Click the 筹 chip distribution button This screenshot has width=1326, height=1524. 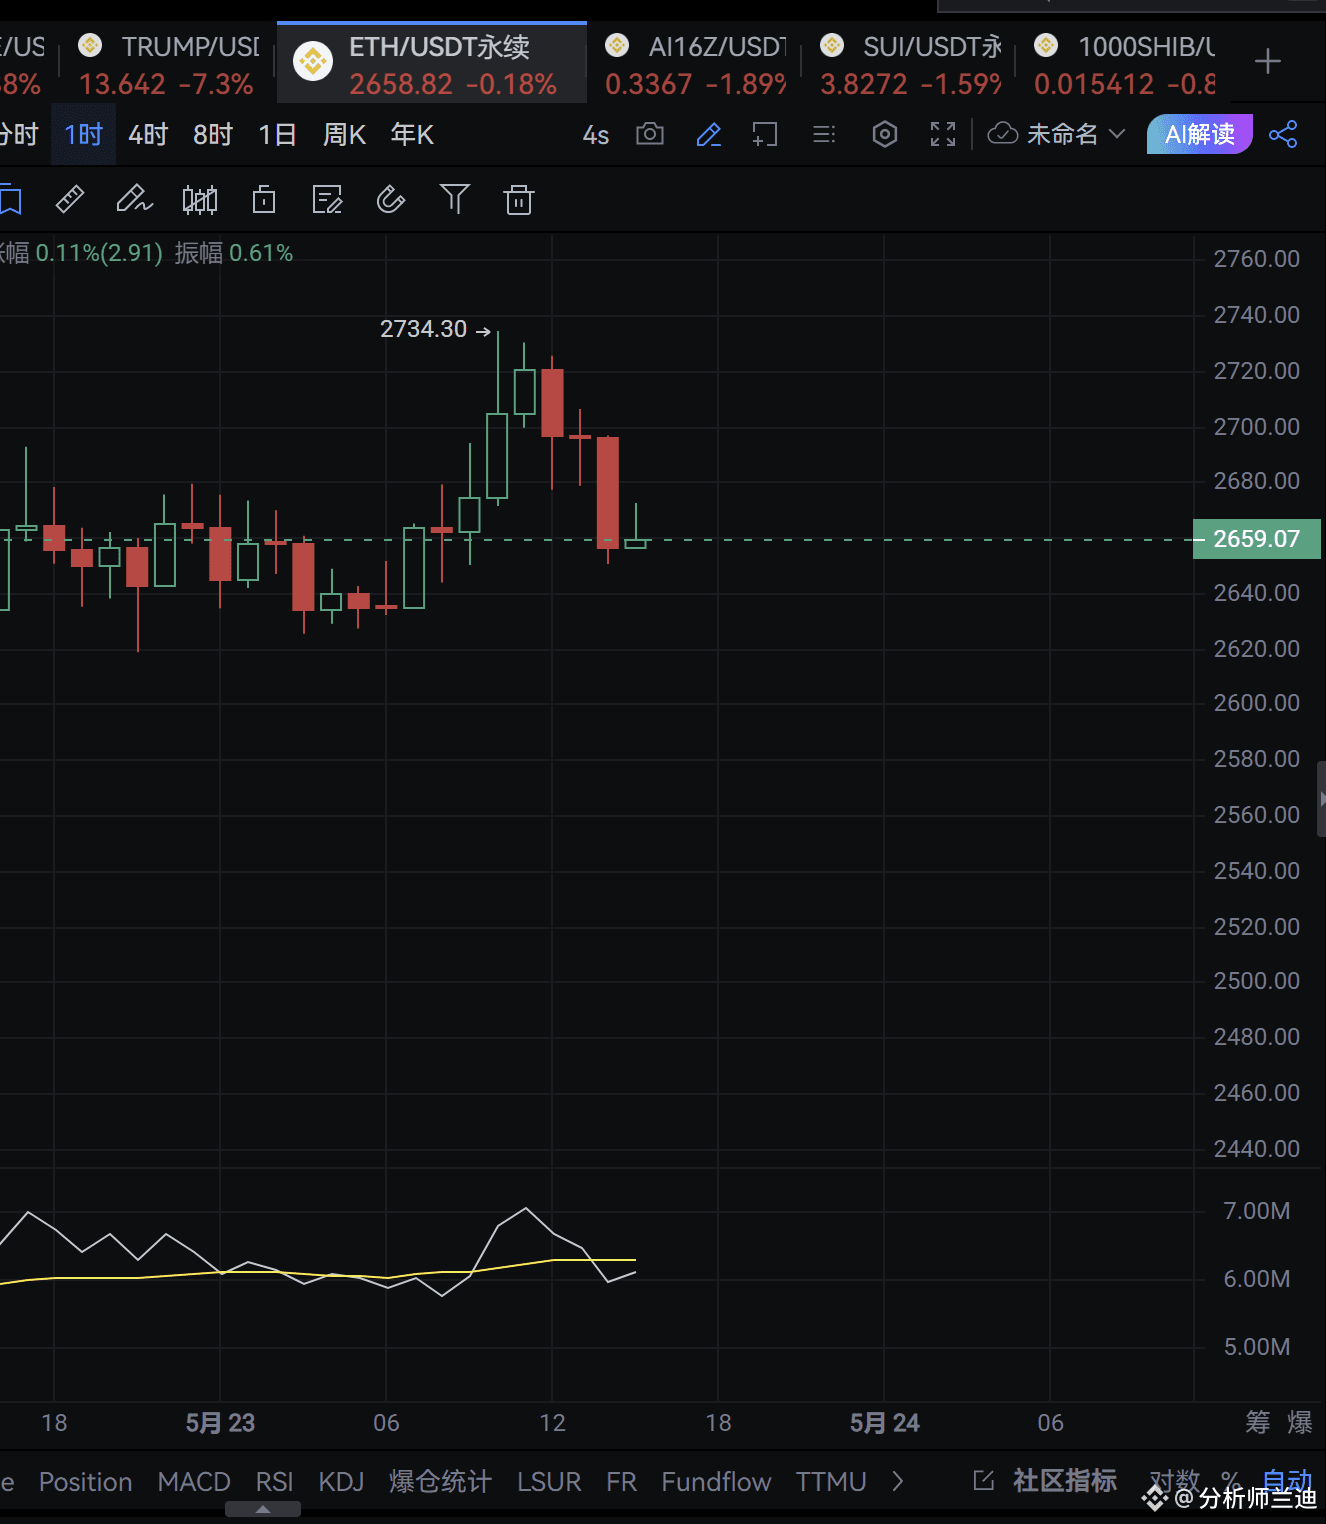point(1257,1422)
